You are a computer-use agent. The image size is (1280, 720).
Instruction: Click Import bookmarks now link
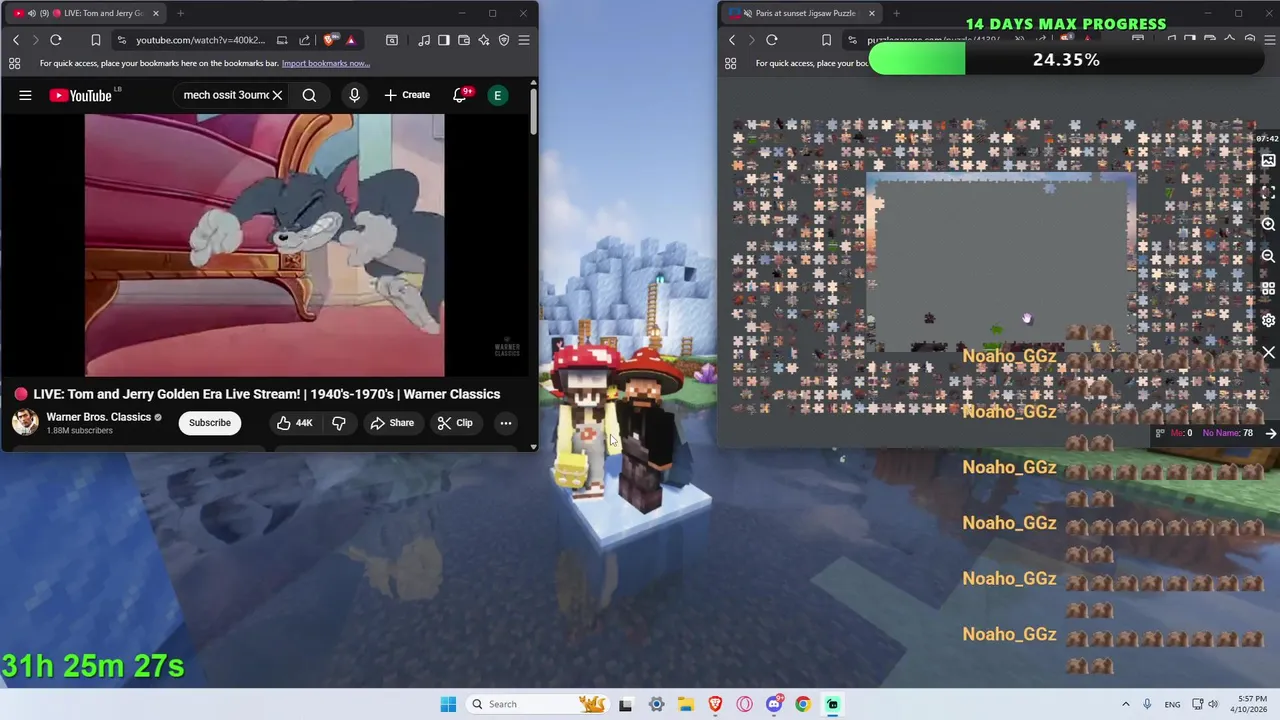click(325, 63)
